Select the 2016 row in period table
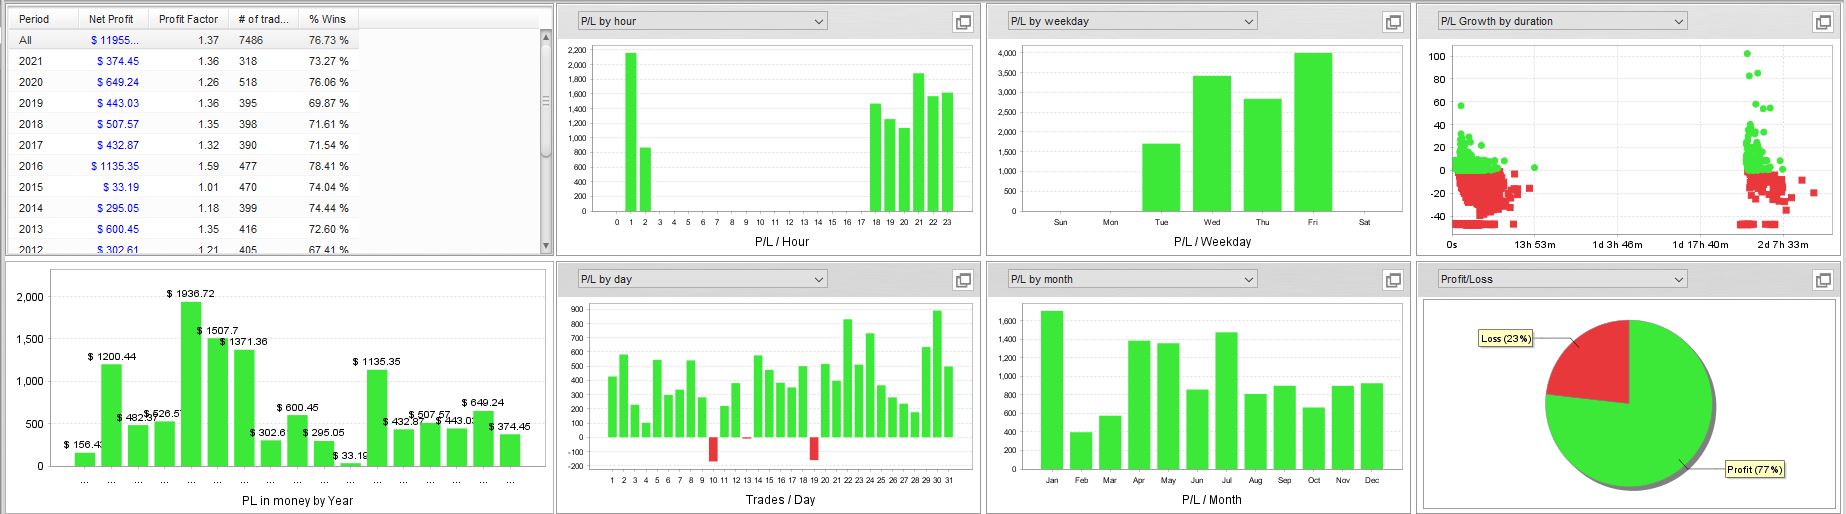Screen dimensions: 1846x514 pos(184,166)
